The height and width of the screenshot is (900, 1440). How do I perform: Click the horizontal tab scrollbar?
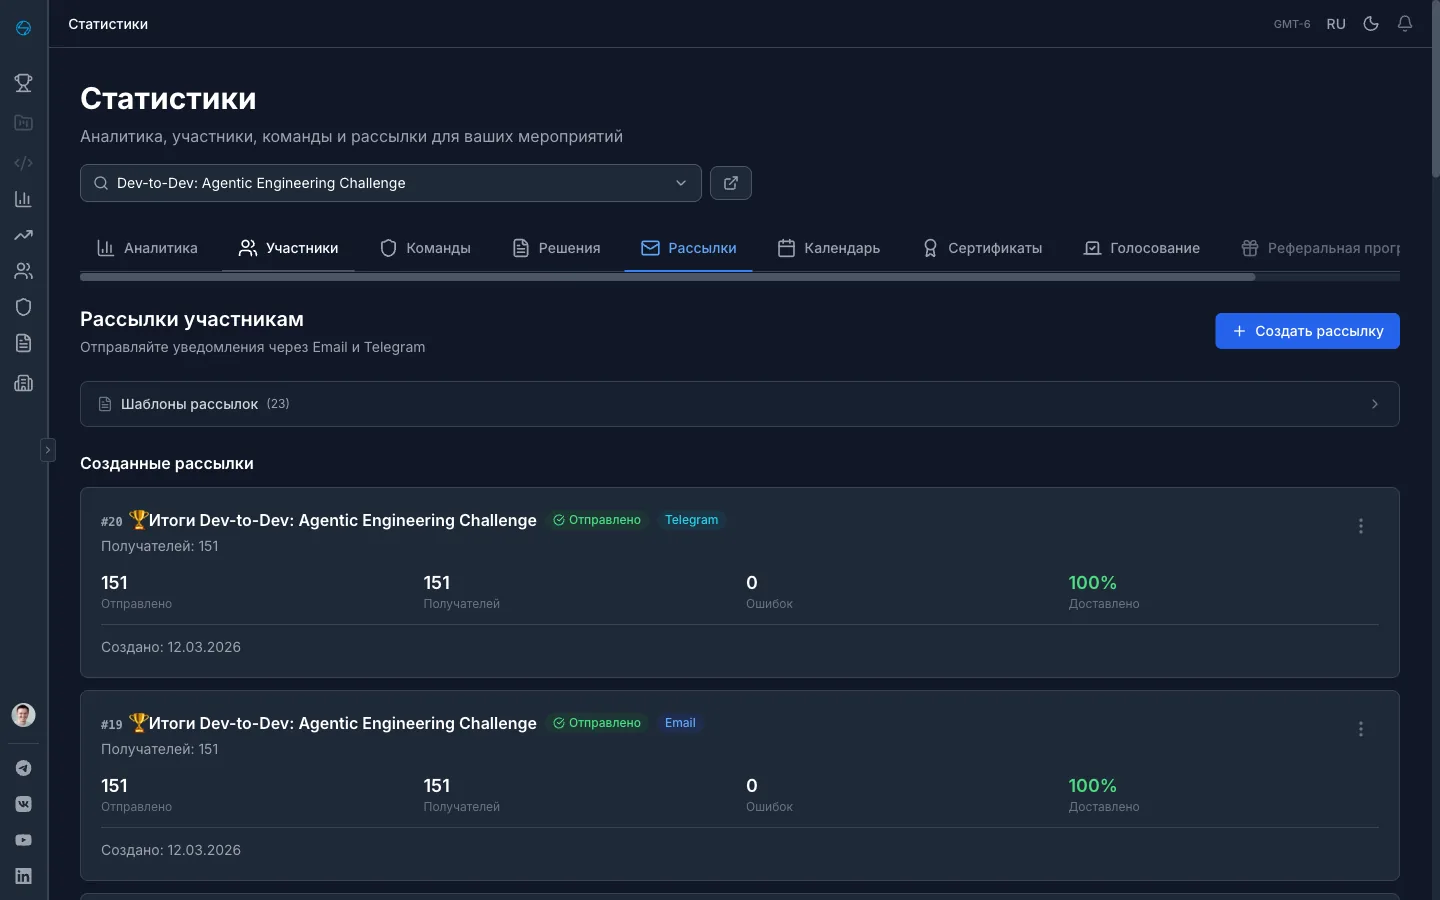(x=667, y=277)
